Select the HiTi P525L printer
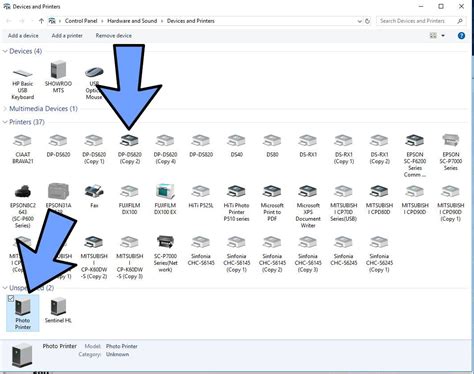Image resolution: width=474 pixels, height=374 pixels. click(x=201, y=196)
